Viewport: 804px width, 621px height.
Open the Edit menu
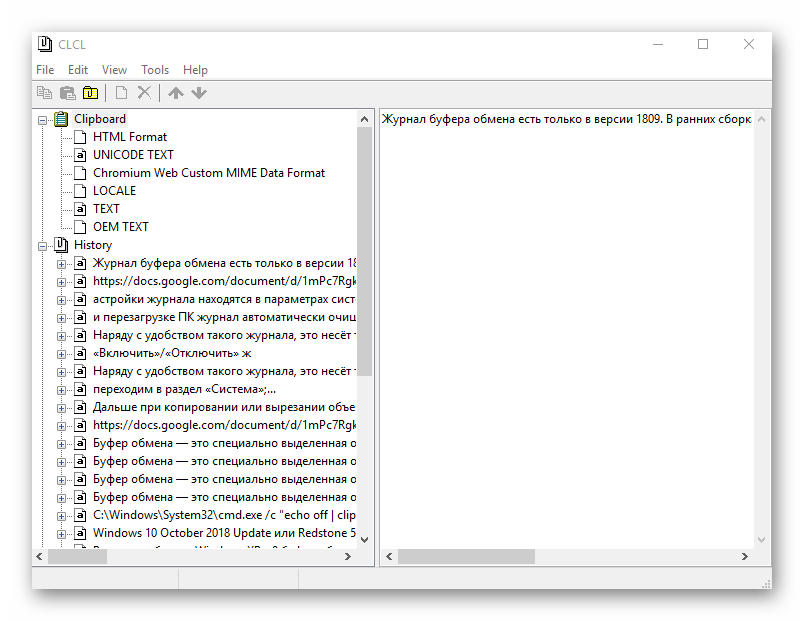click(78, 70)
